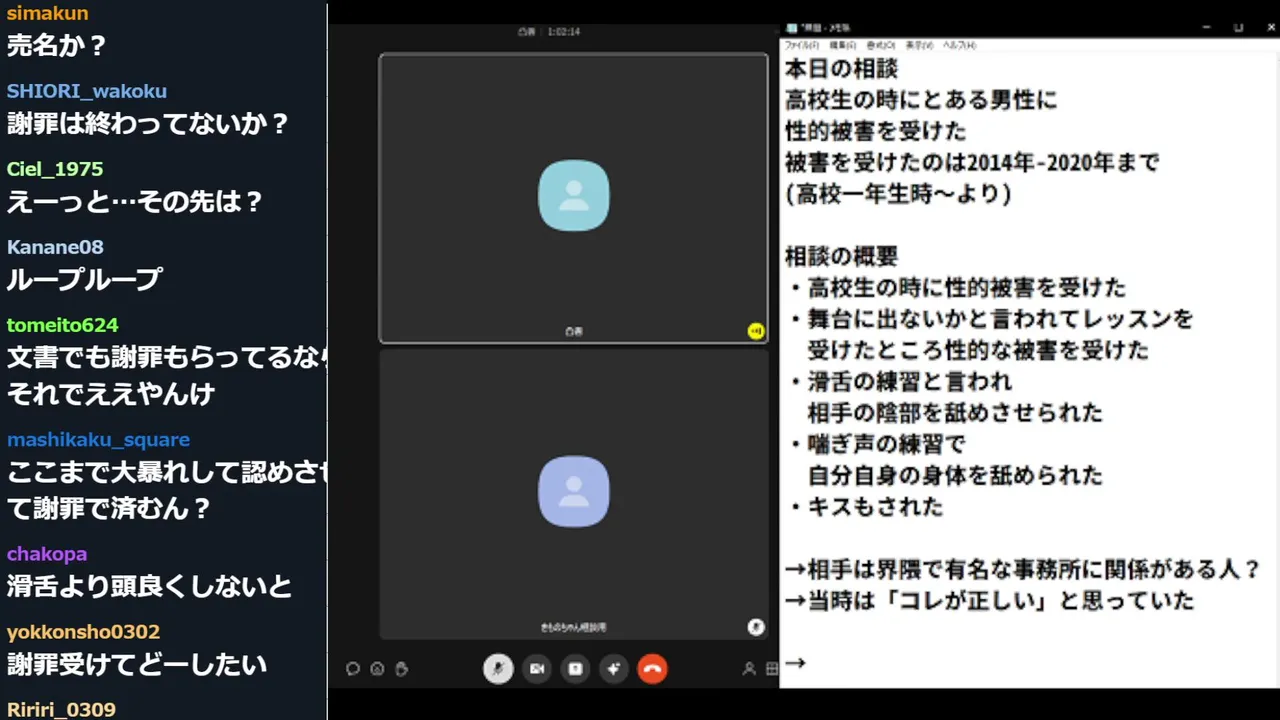Click chat message 滑舌より頭良くしないと
Image resolution: width=1280 pixels, height=720 pixels.
click(150, 586)
